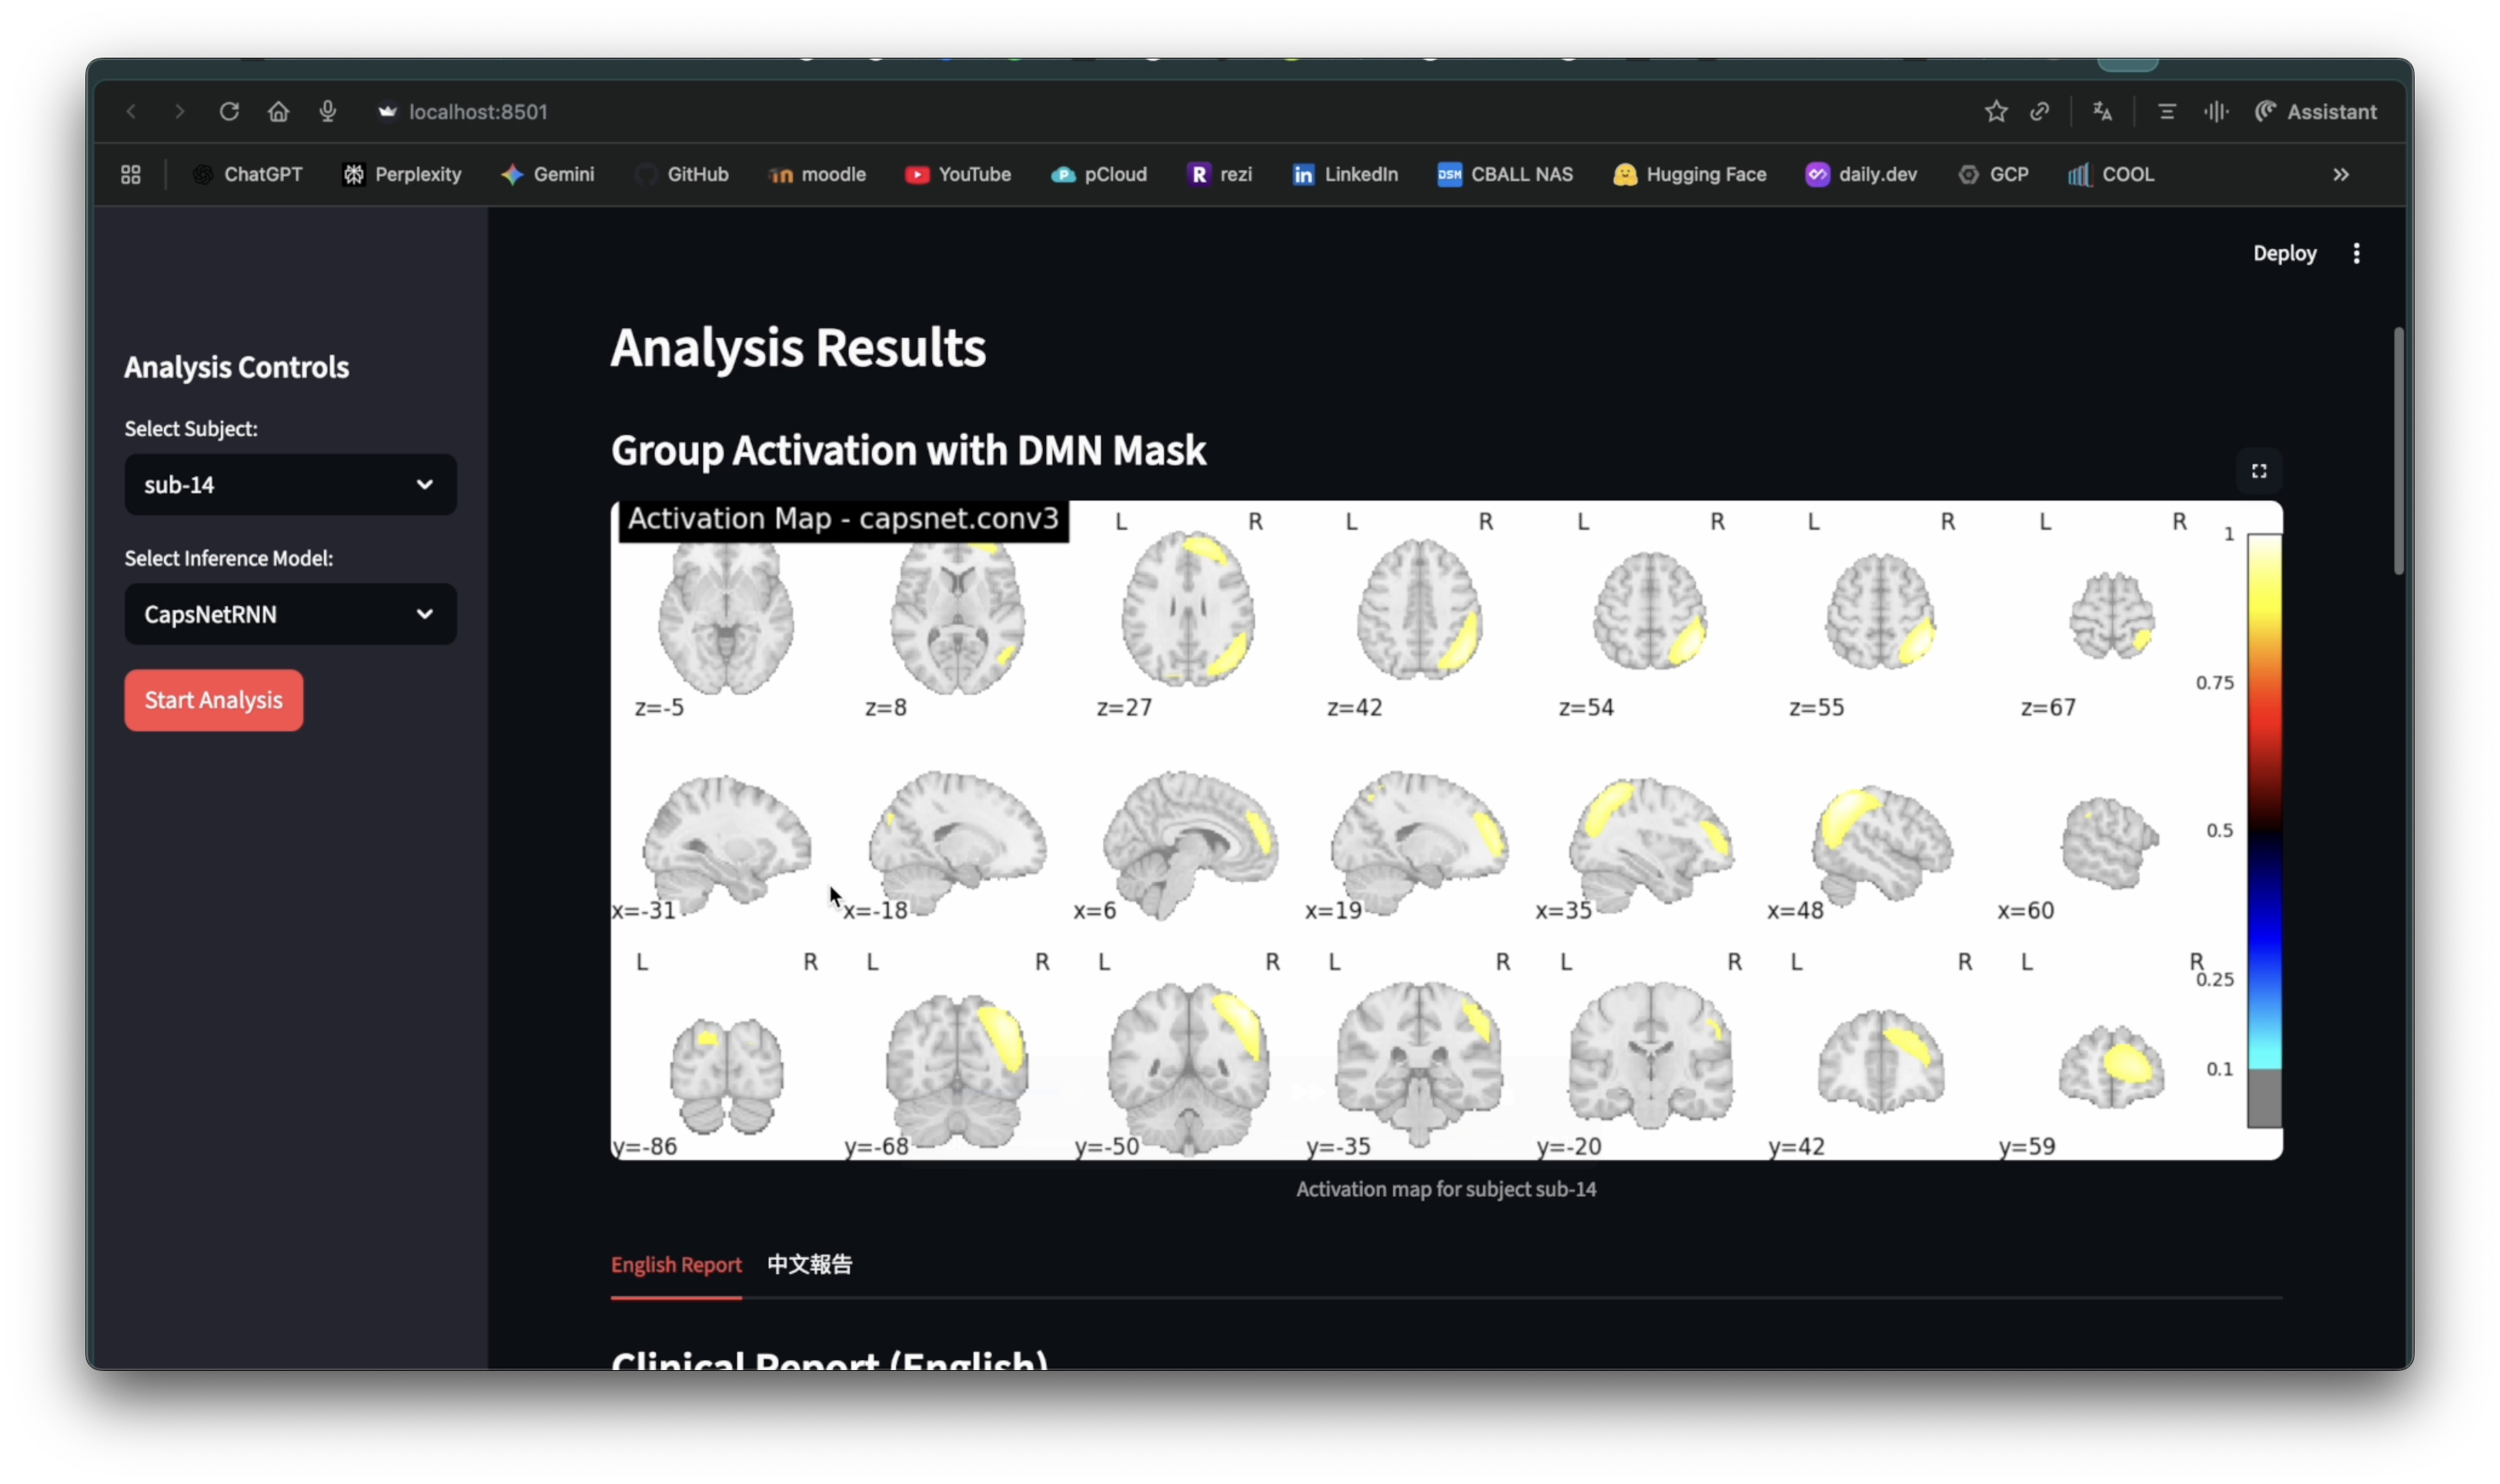This screenshot has width=2500, height=1484.
Task: Click the page vertical scrollbar
Action: [2397, 450]
